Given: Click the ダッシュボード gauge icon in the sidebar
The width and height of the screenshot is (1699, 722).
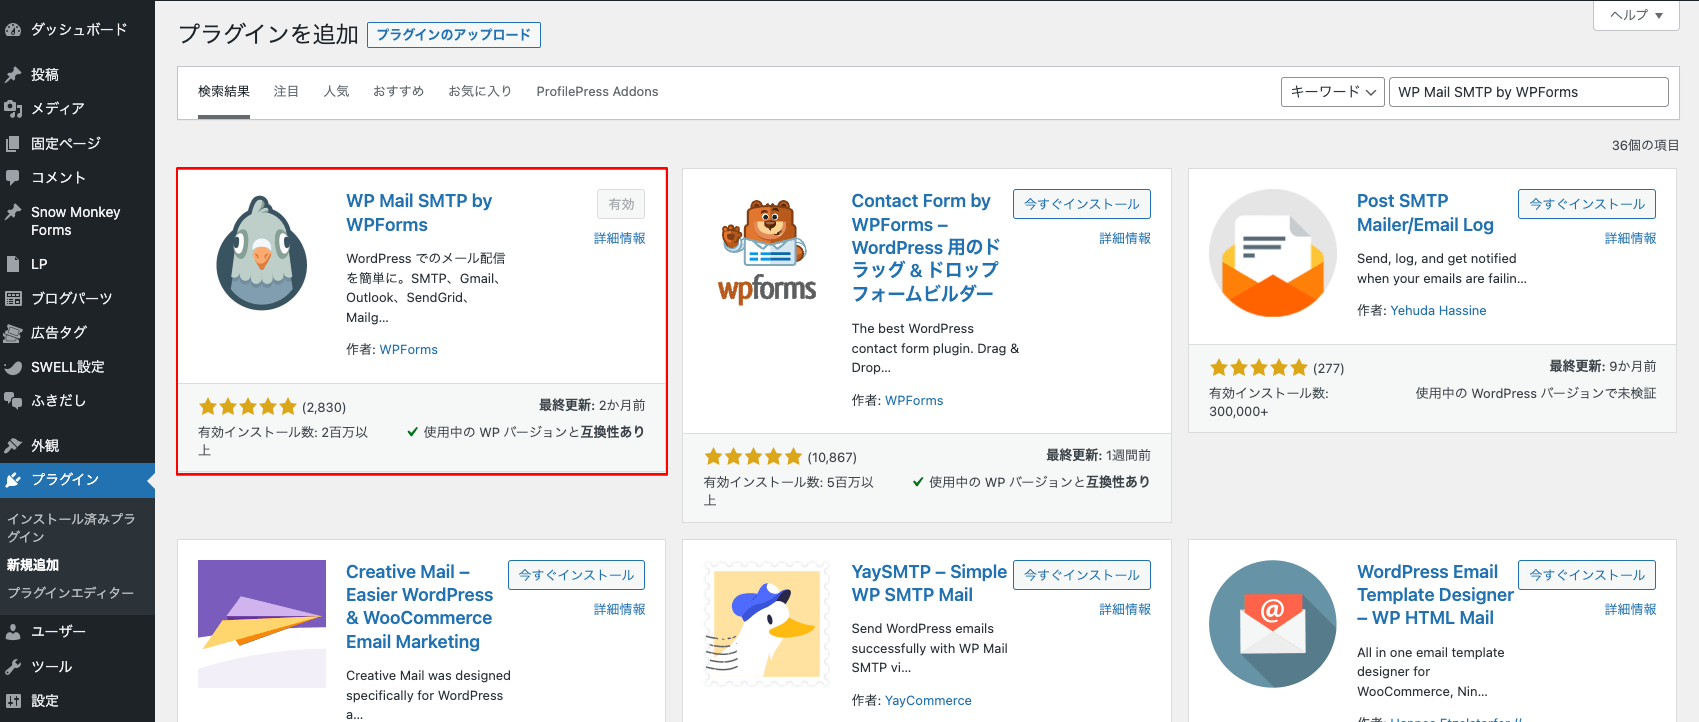Looking at the screenshot, I should click(x=13, y=30).
